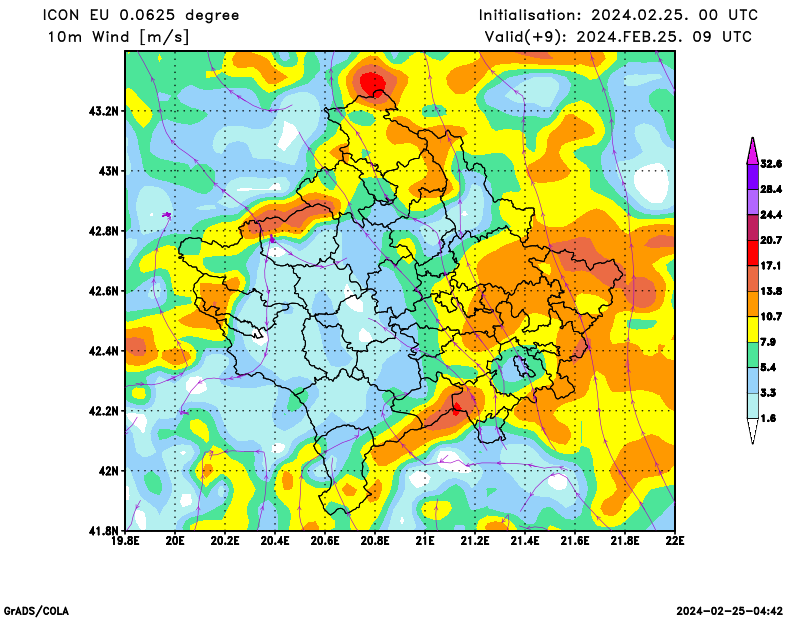Screen dimensions: 800x618
Task: Click the 42.8N latitude label
Action: click(104, 231)
